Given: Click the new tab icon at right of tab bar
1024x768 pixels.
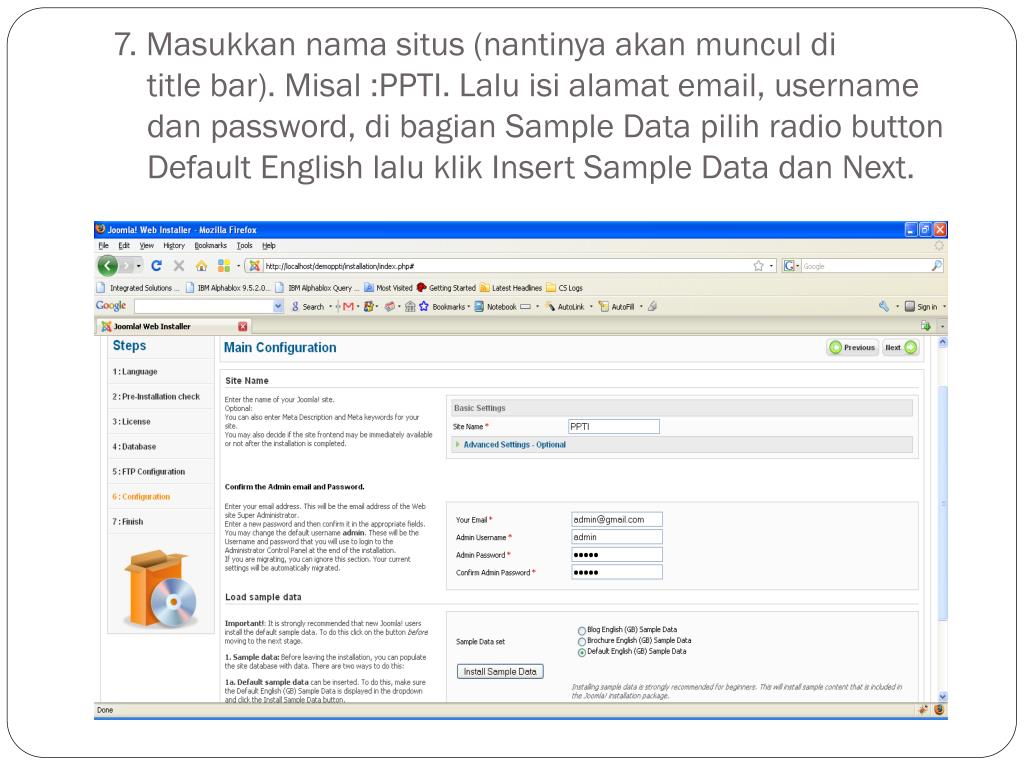Looking at the screenshot, I should 925,325.
